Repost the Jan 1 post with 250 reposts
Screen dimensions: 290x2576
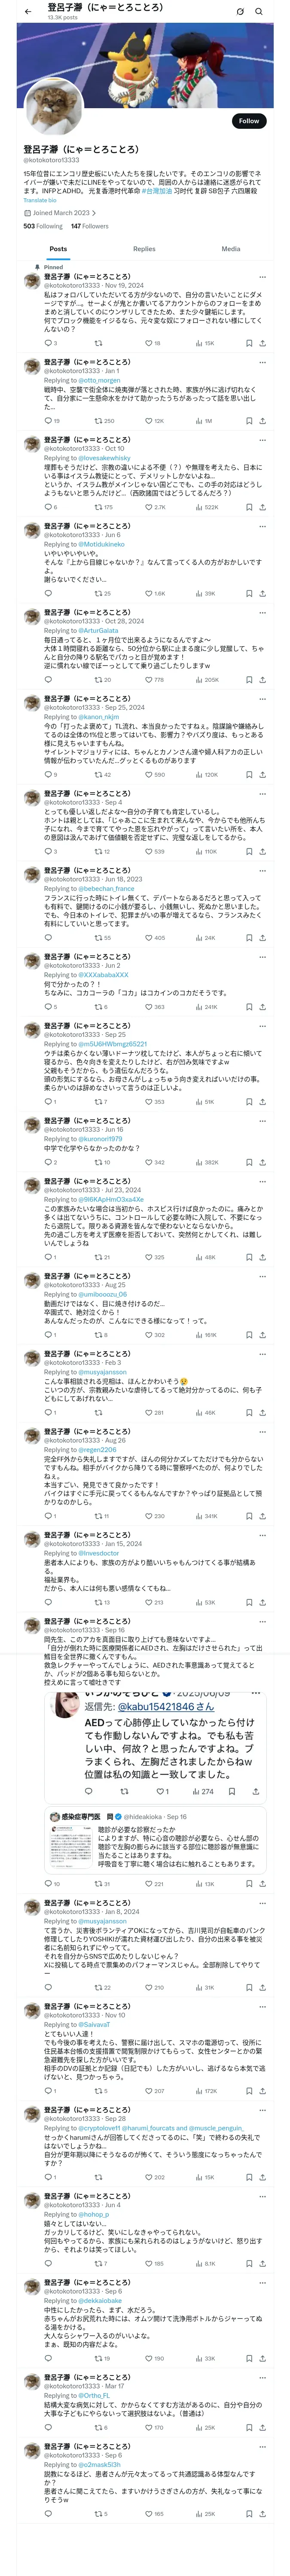coord(98,421)
